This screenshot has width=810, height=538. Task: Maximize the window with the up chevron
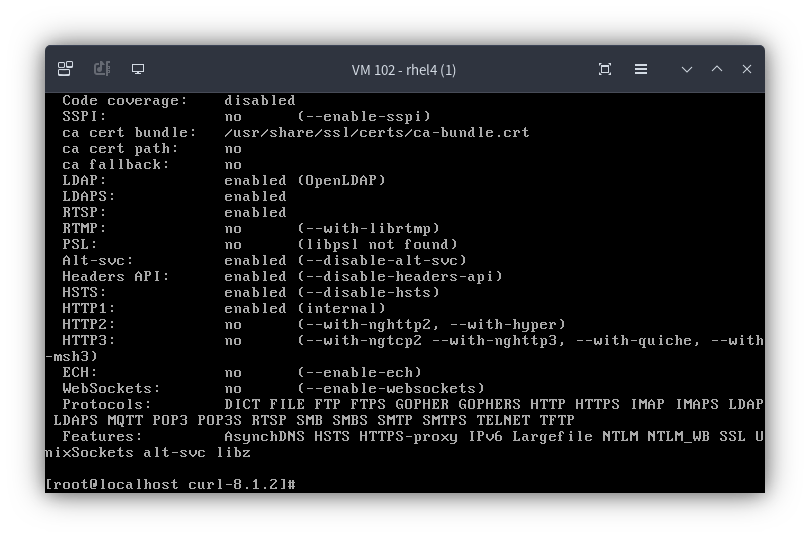tap(717, 69)
